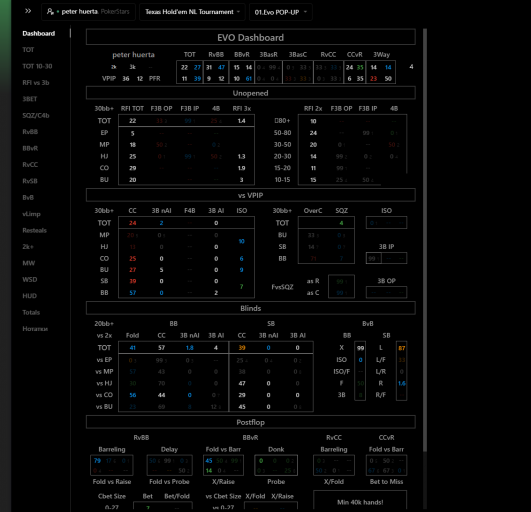Open 2k+ sidebar item
531x512 pixels.
click(x=28, y=247)
